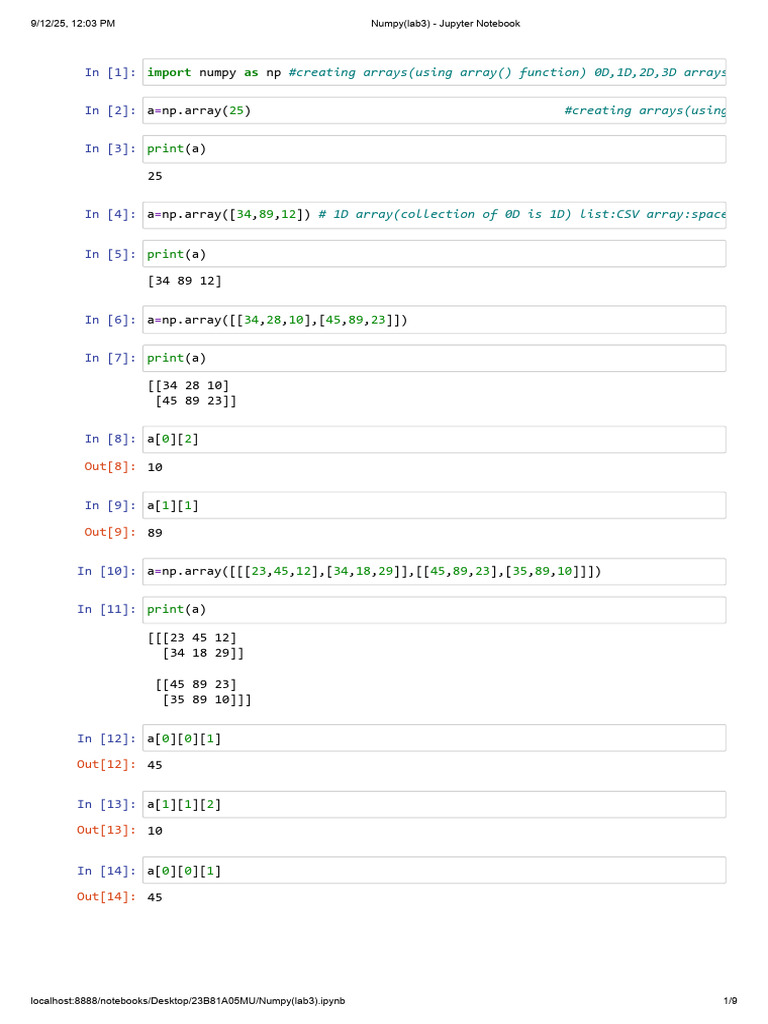Click the 3D output row [34 18 29]]
Screen dimensions: 768x1024
coord(203,652)
